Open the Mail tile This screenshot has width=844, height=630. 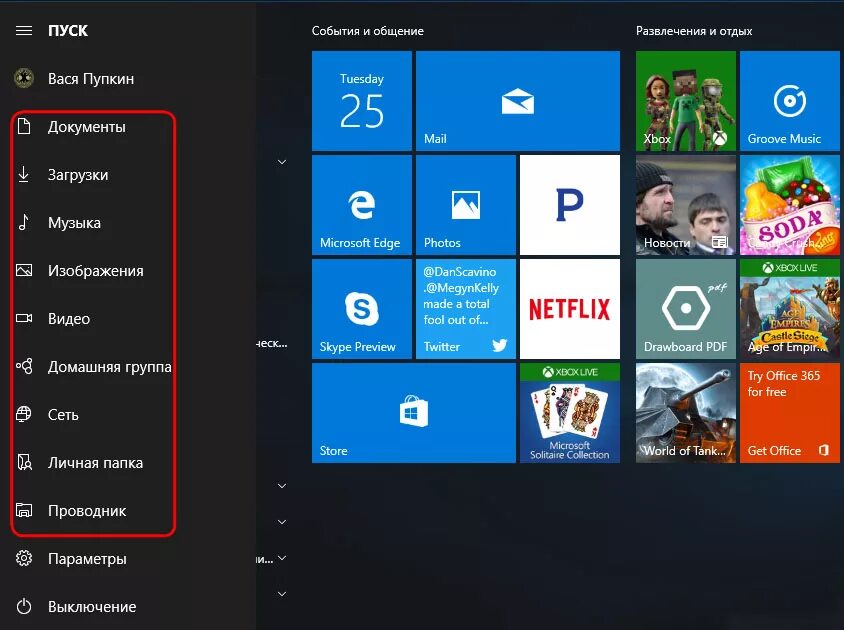click(516, 100)
